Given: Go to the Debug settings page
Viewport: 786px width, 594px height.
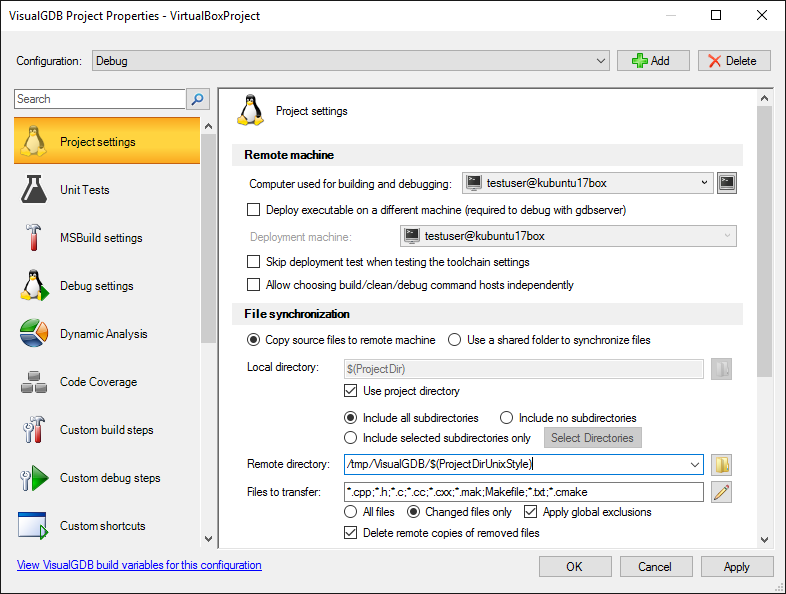Looking at the screenshot, I should 96,286.
